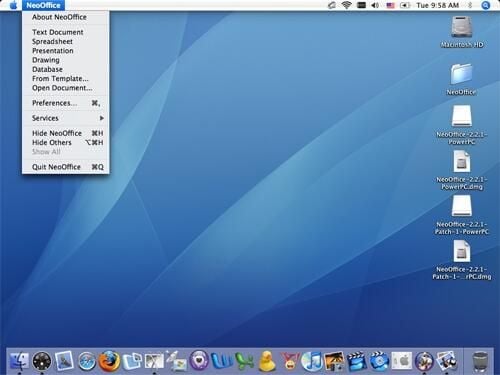Click the NeoOffice menu bar title
The image size is (500, 375).
coord(43,5)
